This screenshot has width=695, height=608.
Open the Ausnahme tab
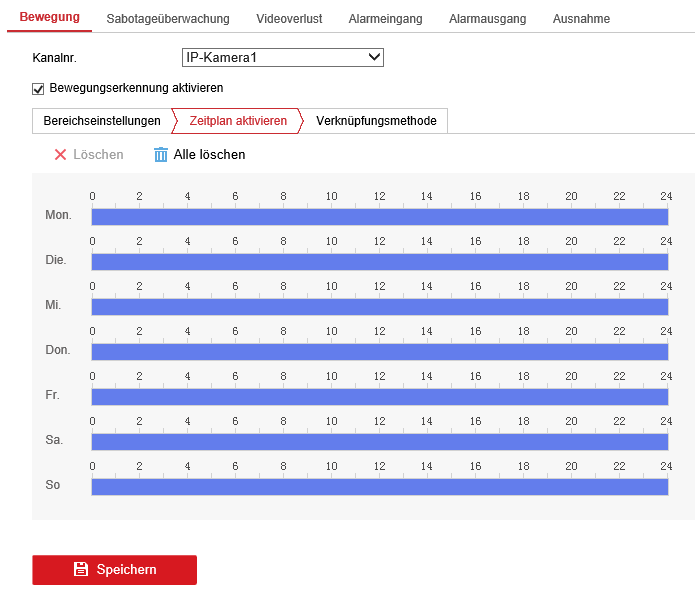click(x=581, y=19)
